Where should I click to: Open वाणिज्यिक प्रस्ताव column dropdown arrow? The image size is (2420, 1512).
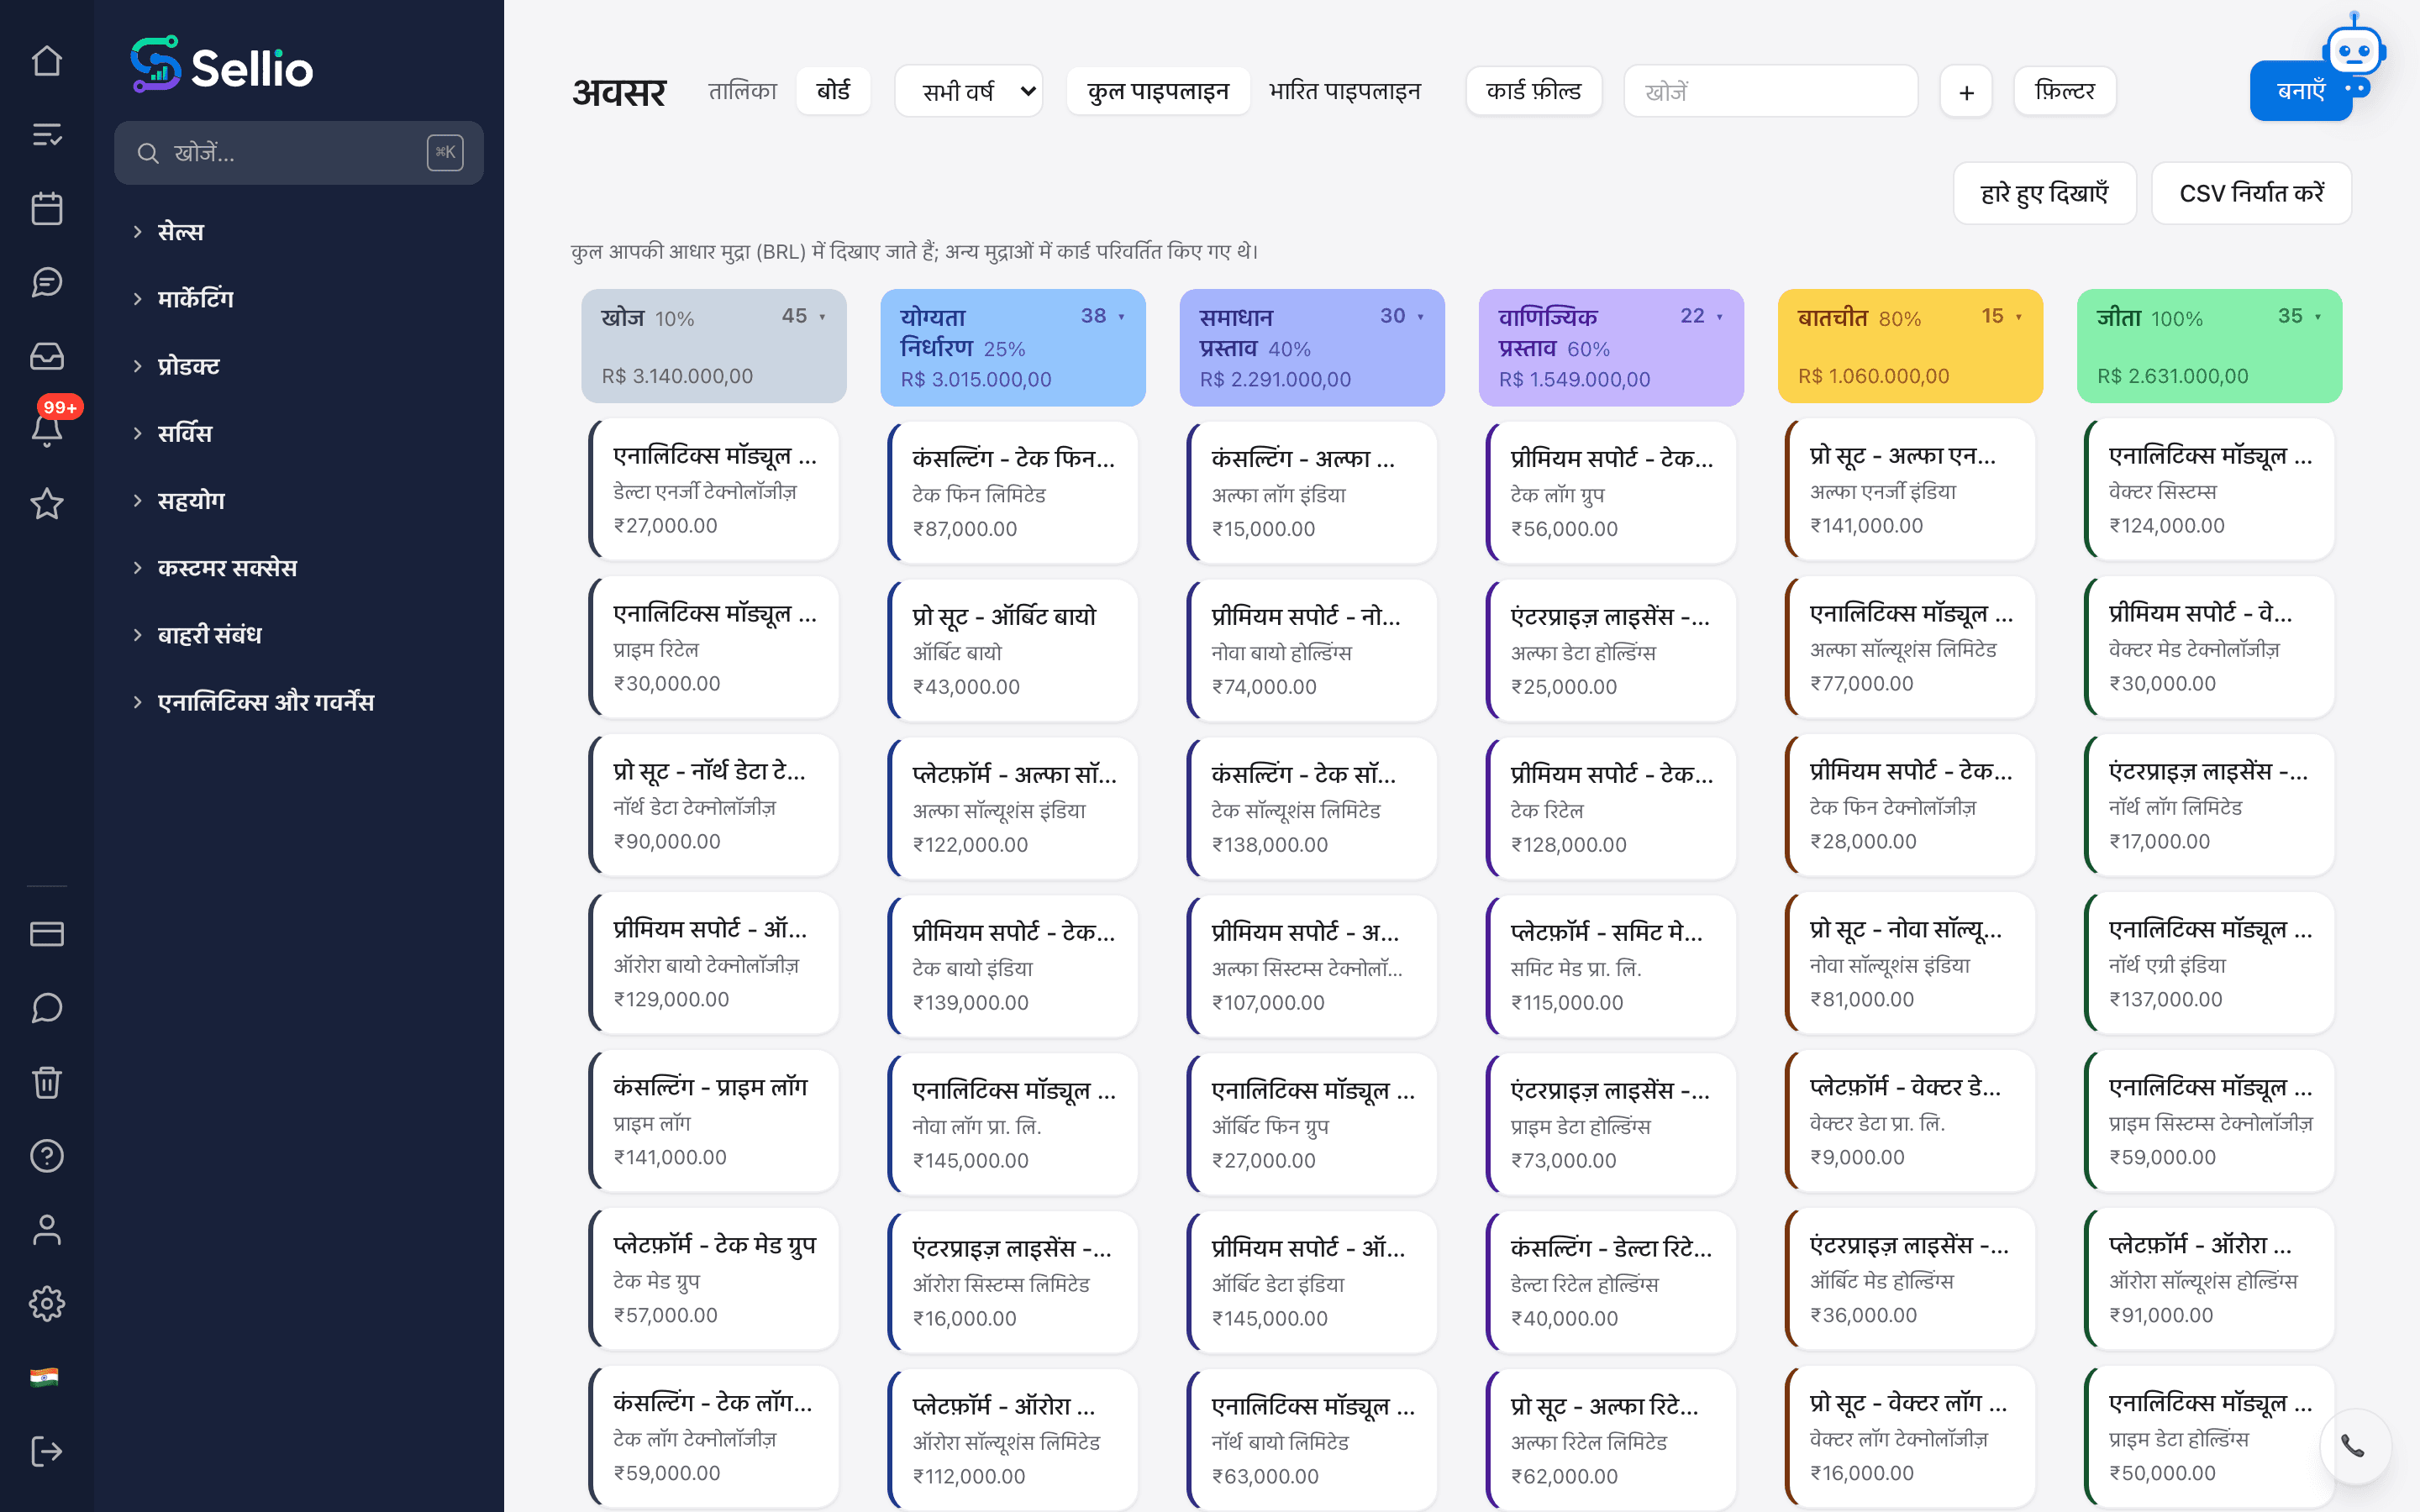coord(1720,317)
